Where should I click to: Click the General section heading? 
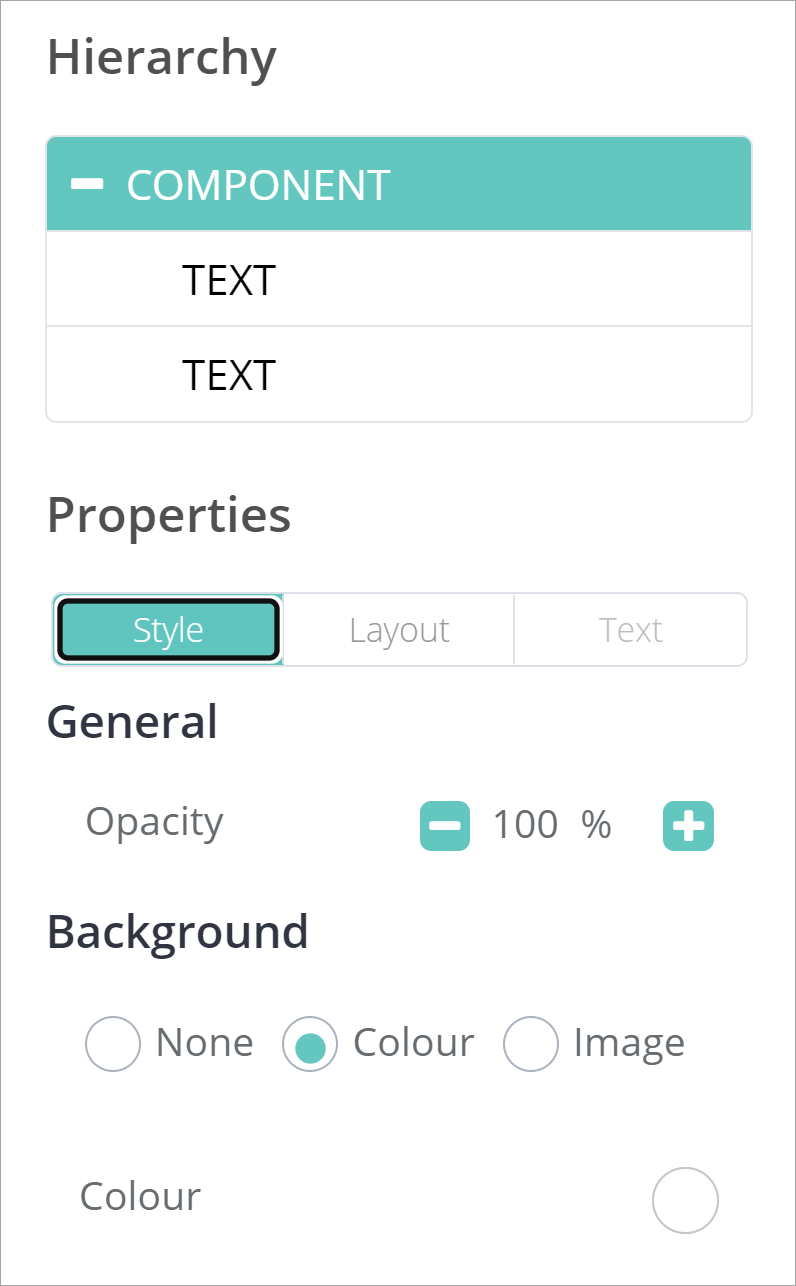click(x=132, y=722)
